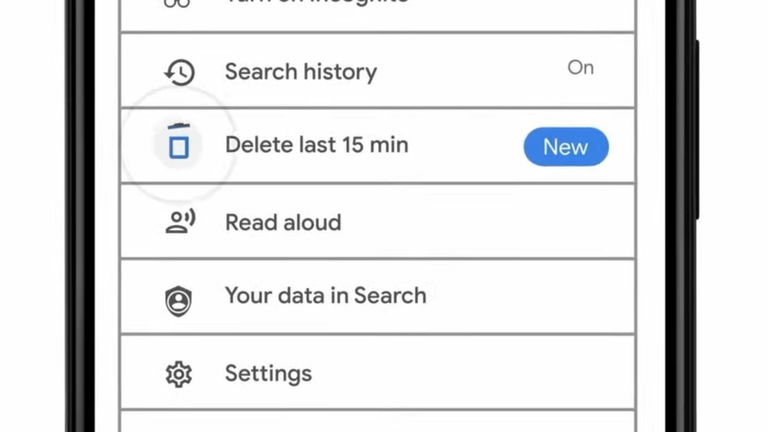Tap the Incognito glasses icon at top
This screenshot has width=768, height=432.
(177, 3)
